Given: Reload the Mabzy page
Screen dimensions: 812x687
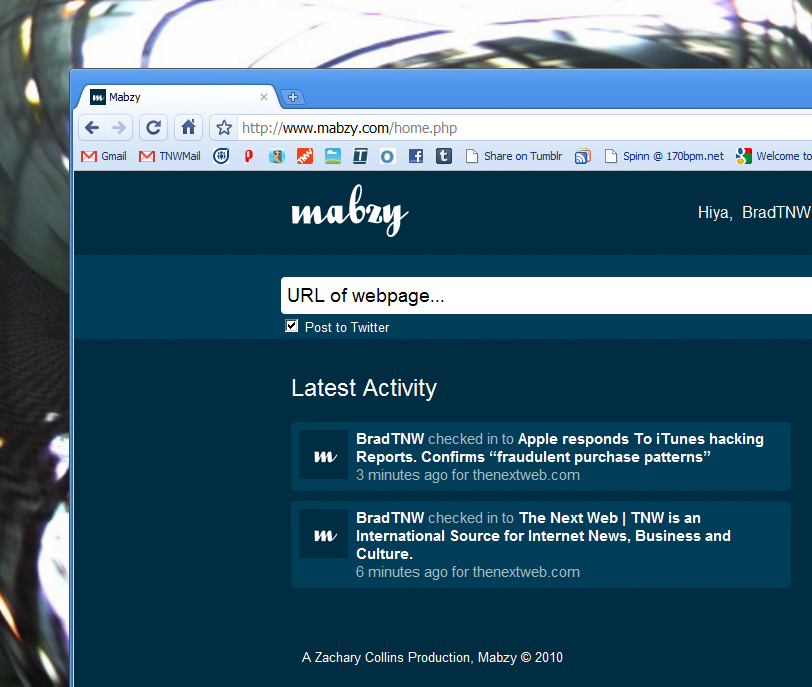Looking at the screenshot, I should 153,127.
